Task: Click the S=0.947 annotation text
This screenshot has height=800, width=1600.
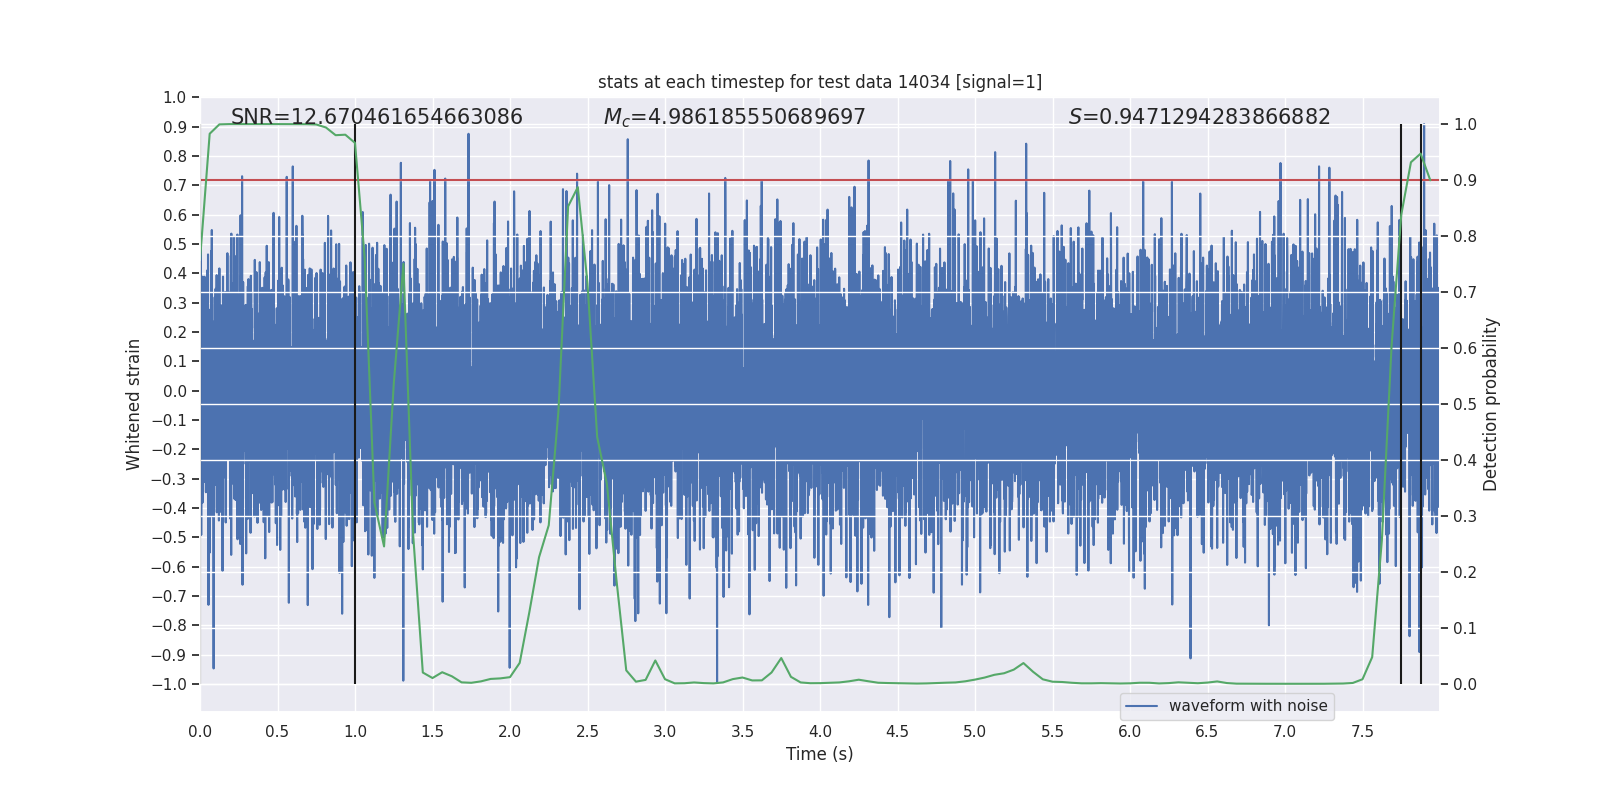Action: (1199, 117)
